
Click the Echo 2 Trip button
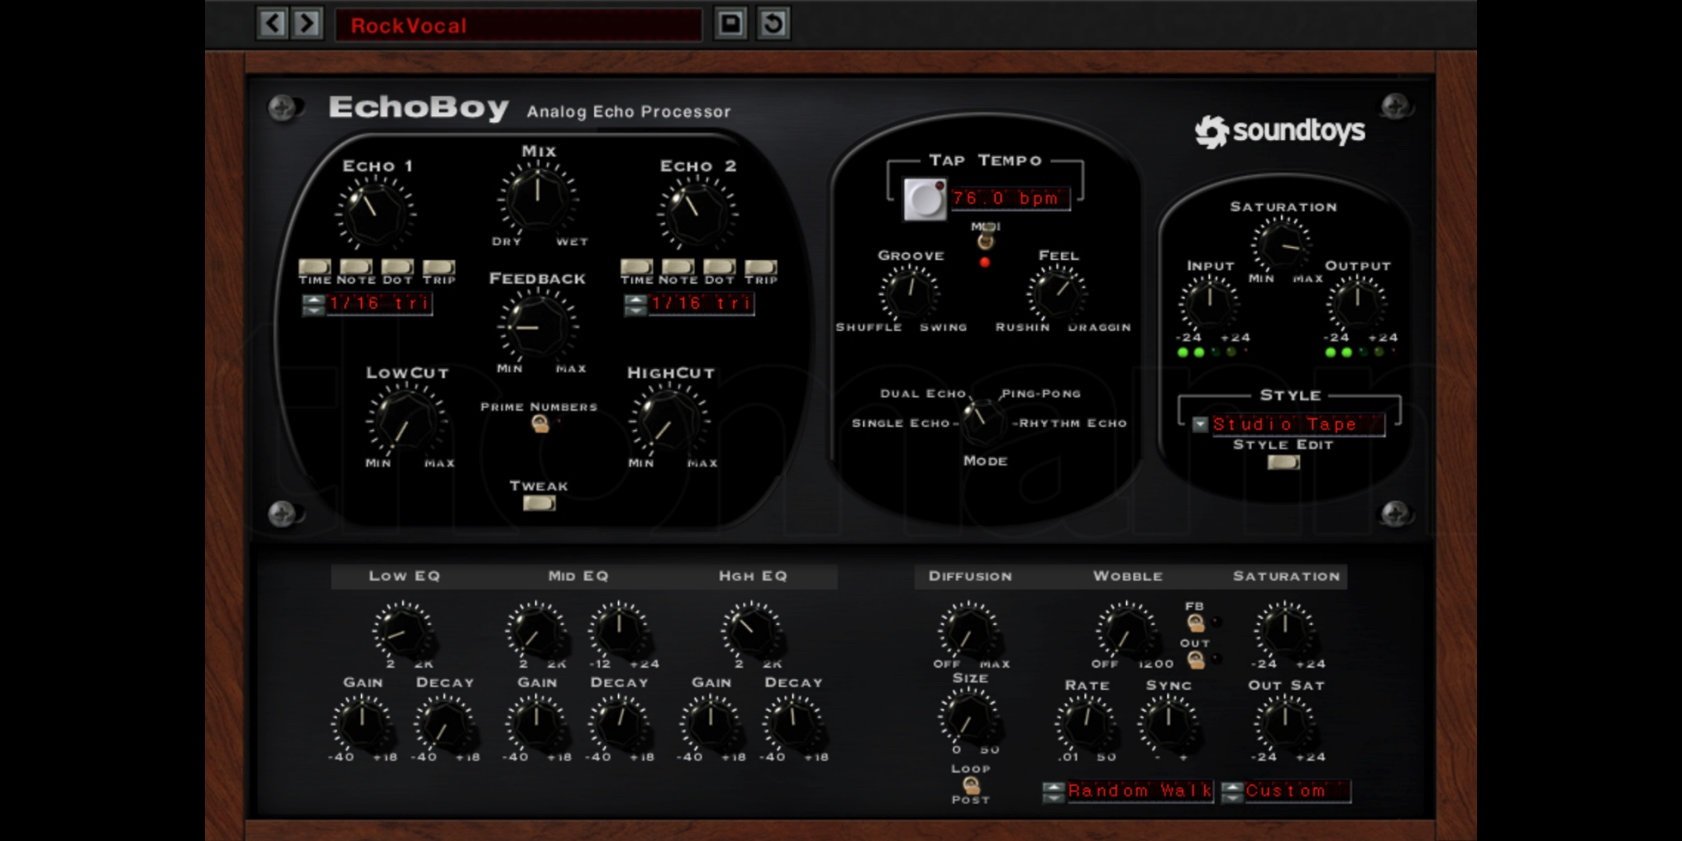(x=760, y=267)
